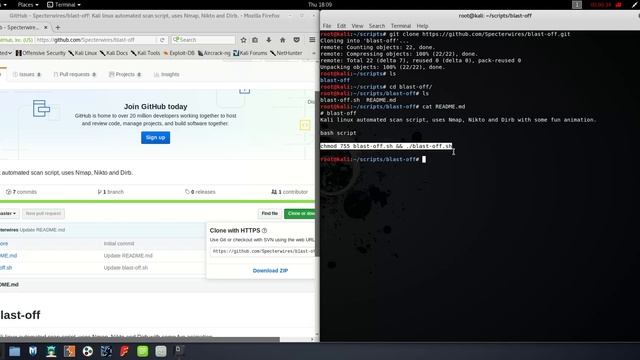This screenshot has height=360, width=640.
Task: Open the README.md file row link
Action: pos(8,256)
